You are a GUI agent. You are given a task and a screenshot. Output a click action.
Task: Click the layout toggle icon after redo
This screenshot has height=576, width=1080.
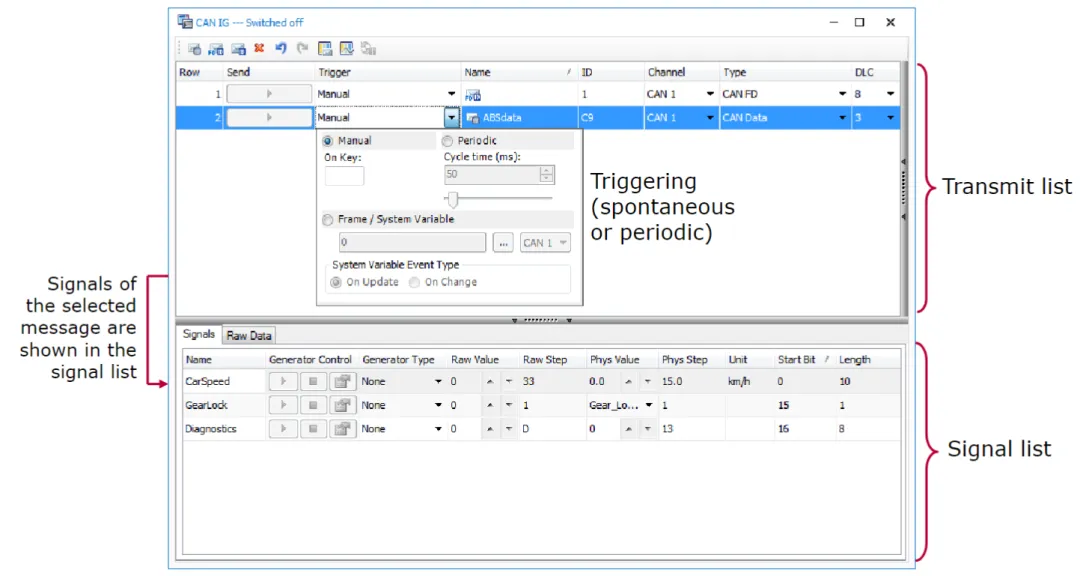click(324, 48)
